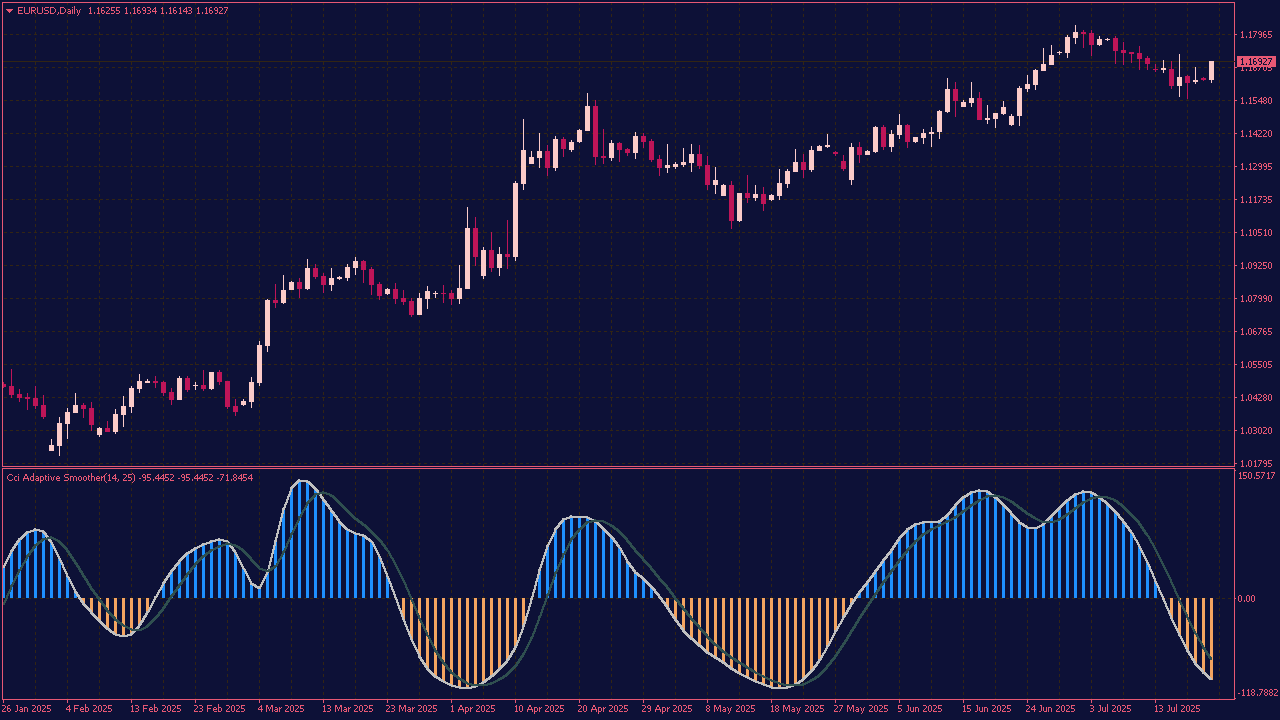Click the 150.5717 indicator scale maximum
This screenshot has width=1280, height=720.
[1257, 476]
